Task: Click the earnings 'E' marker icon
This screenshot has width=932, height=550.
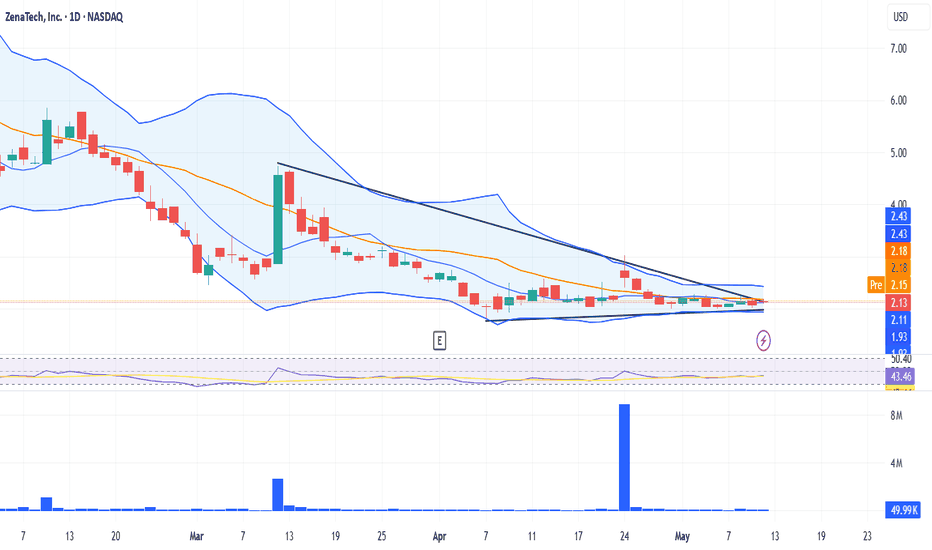Action: [x=439, y=341]
